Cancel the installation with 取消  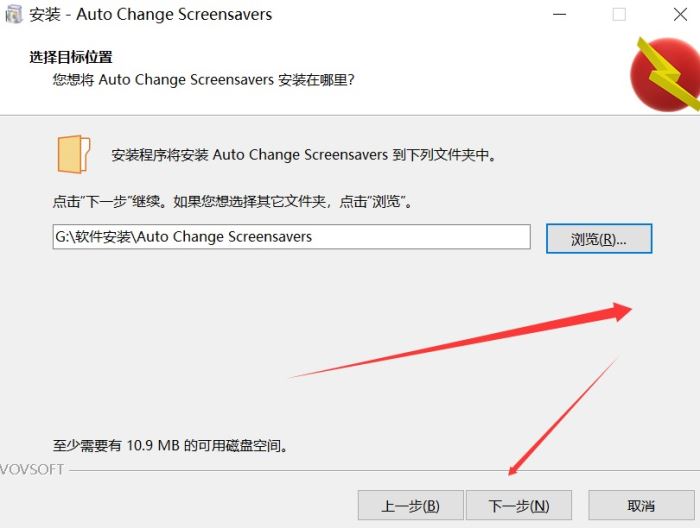pos(641,505)
